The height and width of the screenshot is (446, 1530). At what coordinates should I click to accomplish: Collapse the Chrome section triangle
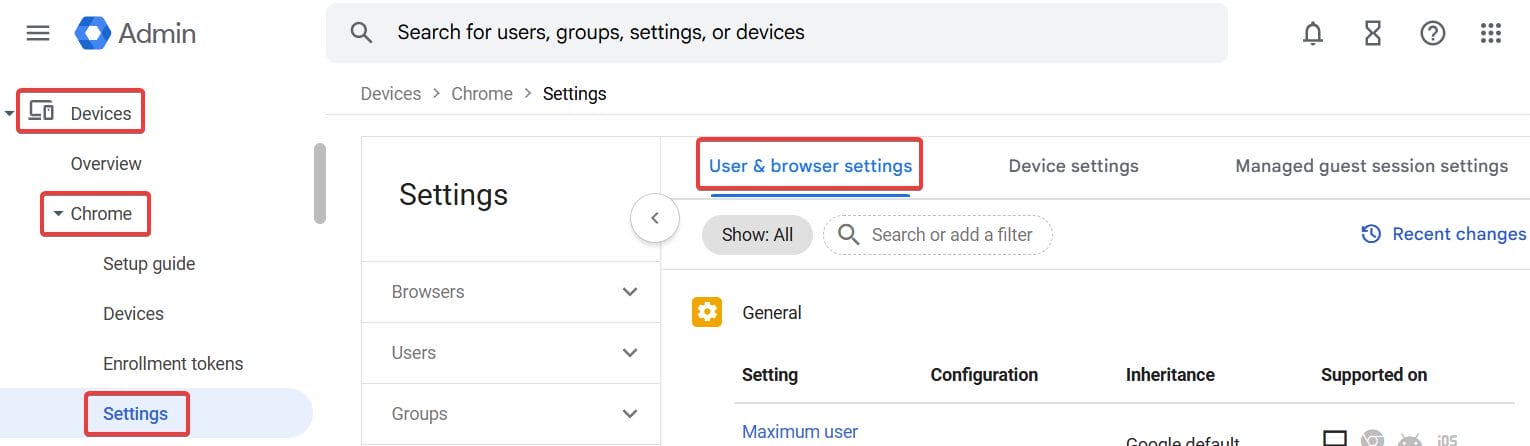coord(58,214)
